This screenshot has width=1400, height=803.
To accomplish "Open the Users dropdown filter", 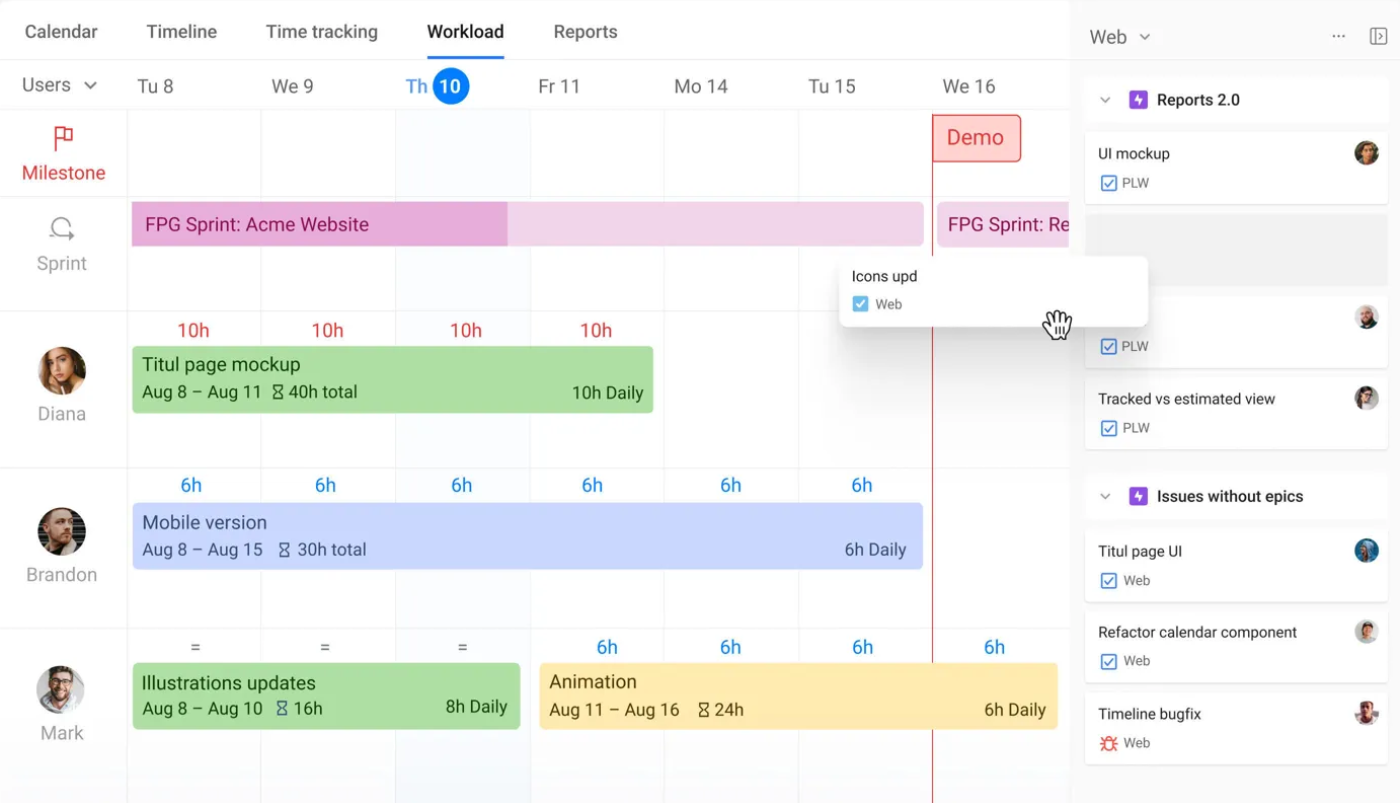I will (59, 85).
